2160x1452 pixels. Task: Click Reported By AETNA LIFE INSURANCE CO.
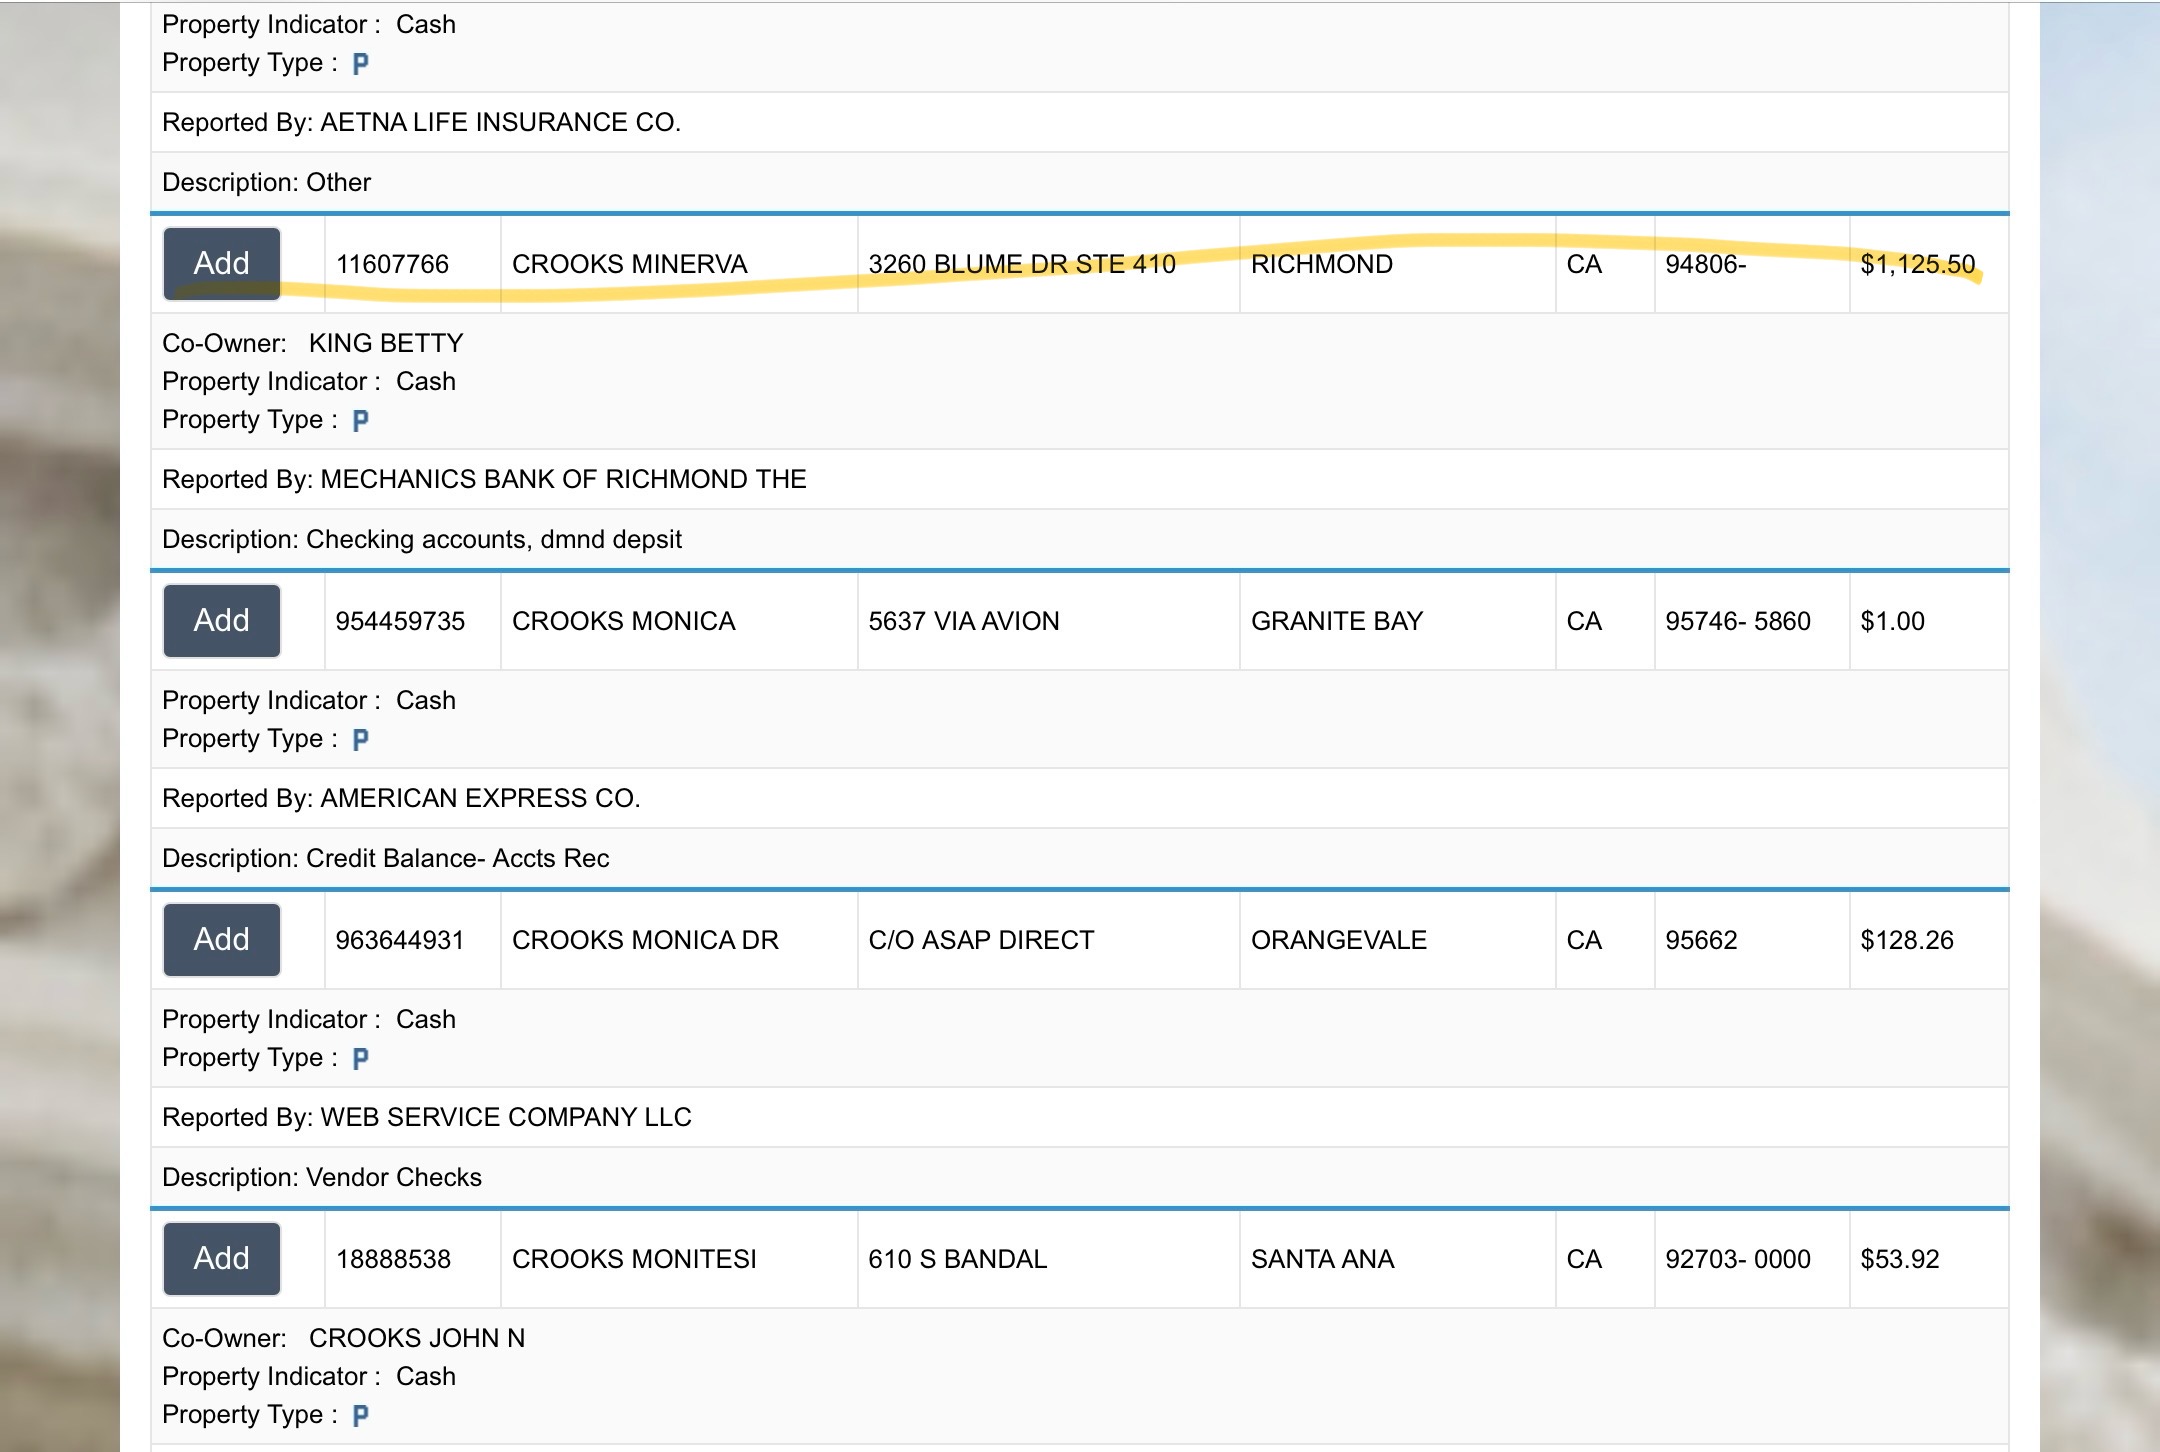tap(421, 122)
